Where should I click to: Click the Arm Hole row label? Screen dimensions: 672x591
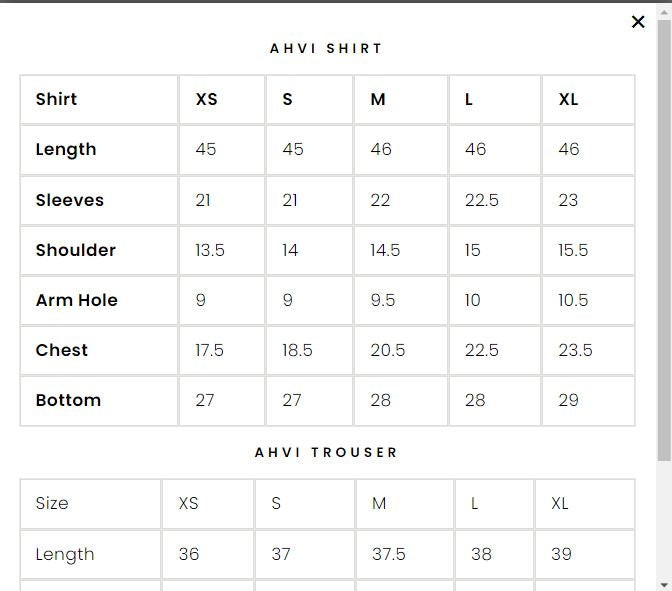tap(77, 300)
